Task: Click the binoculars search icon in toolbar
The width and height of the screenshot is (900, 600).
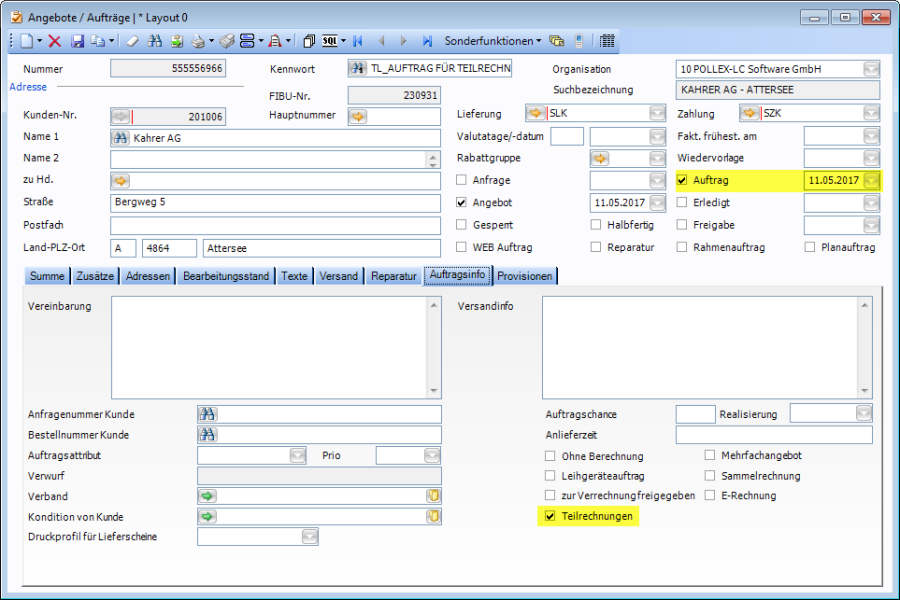Action: click(x=155, y=41)
